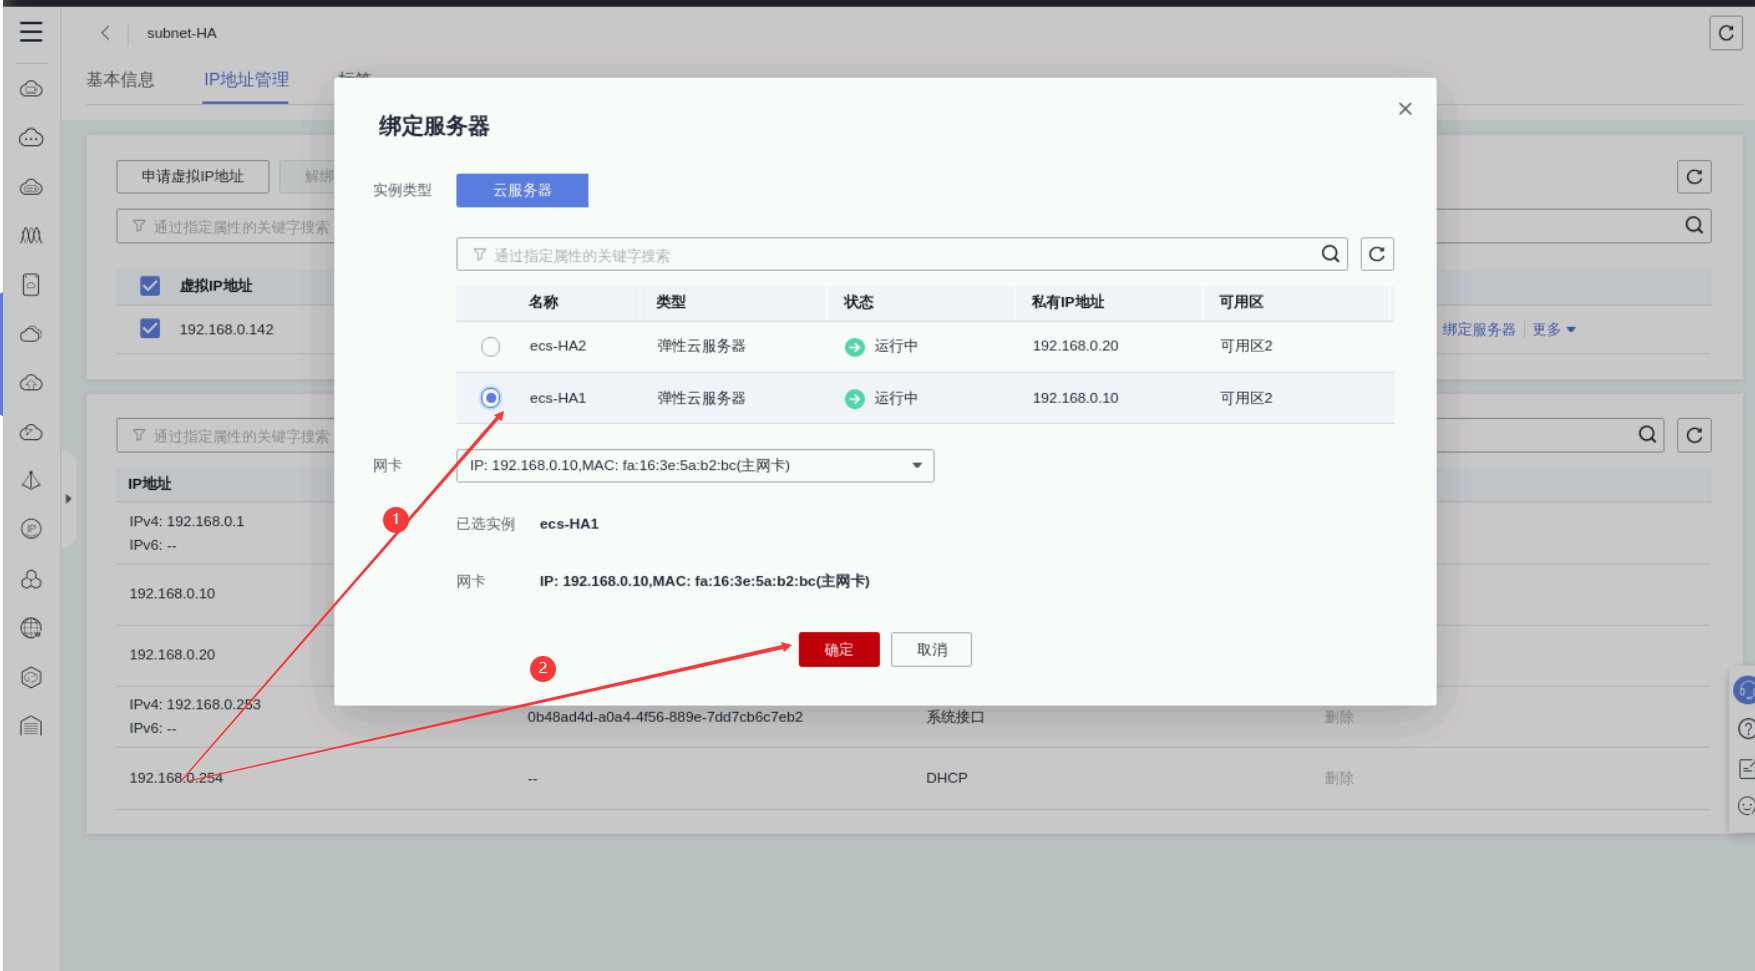Click 删除 link in DHCP row
This screenshot has height=971, width=1755.
point(1339,778)
